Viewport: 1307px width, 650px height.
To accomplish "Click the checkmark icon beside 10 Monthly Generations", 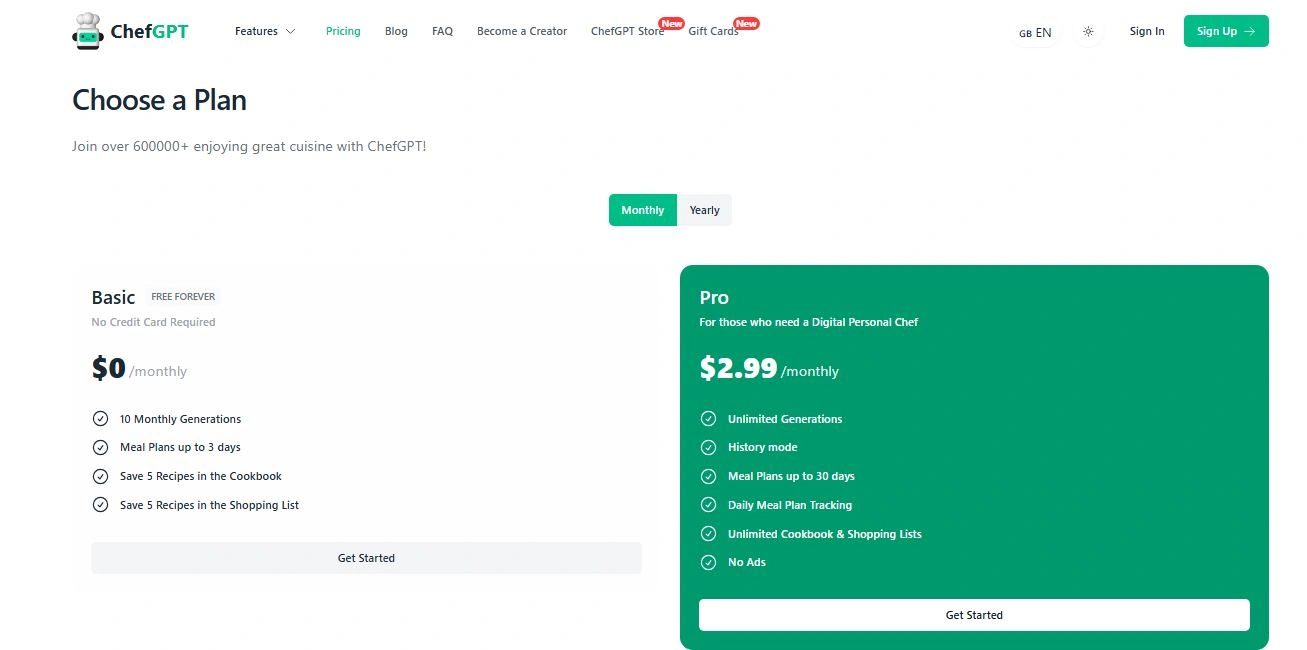I will (100, 419).
